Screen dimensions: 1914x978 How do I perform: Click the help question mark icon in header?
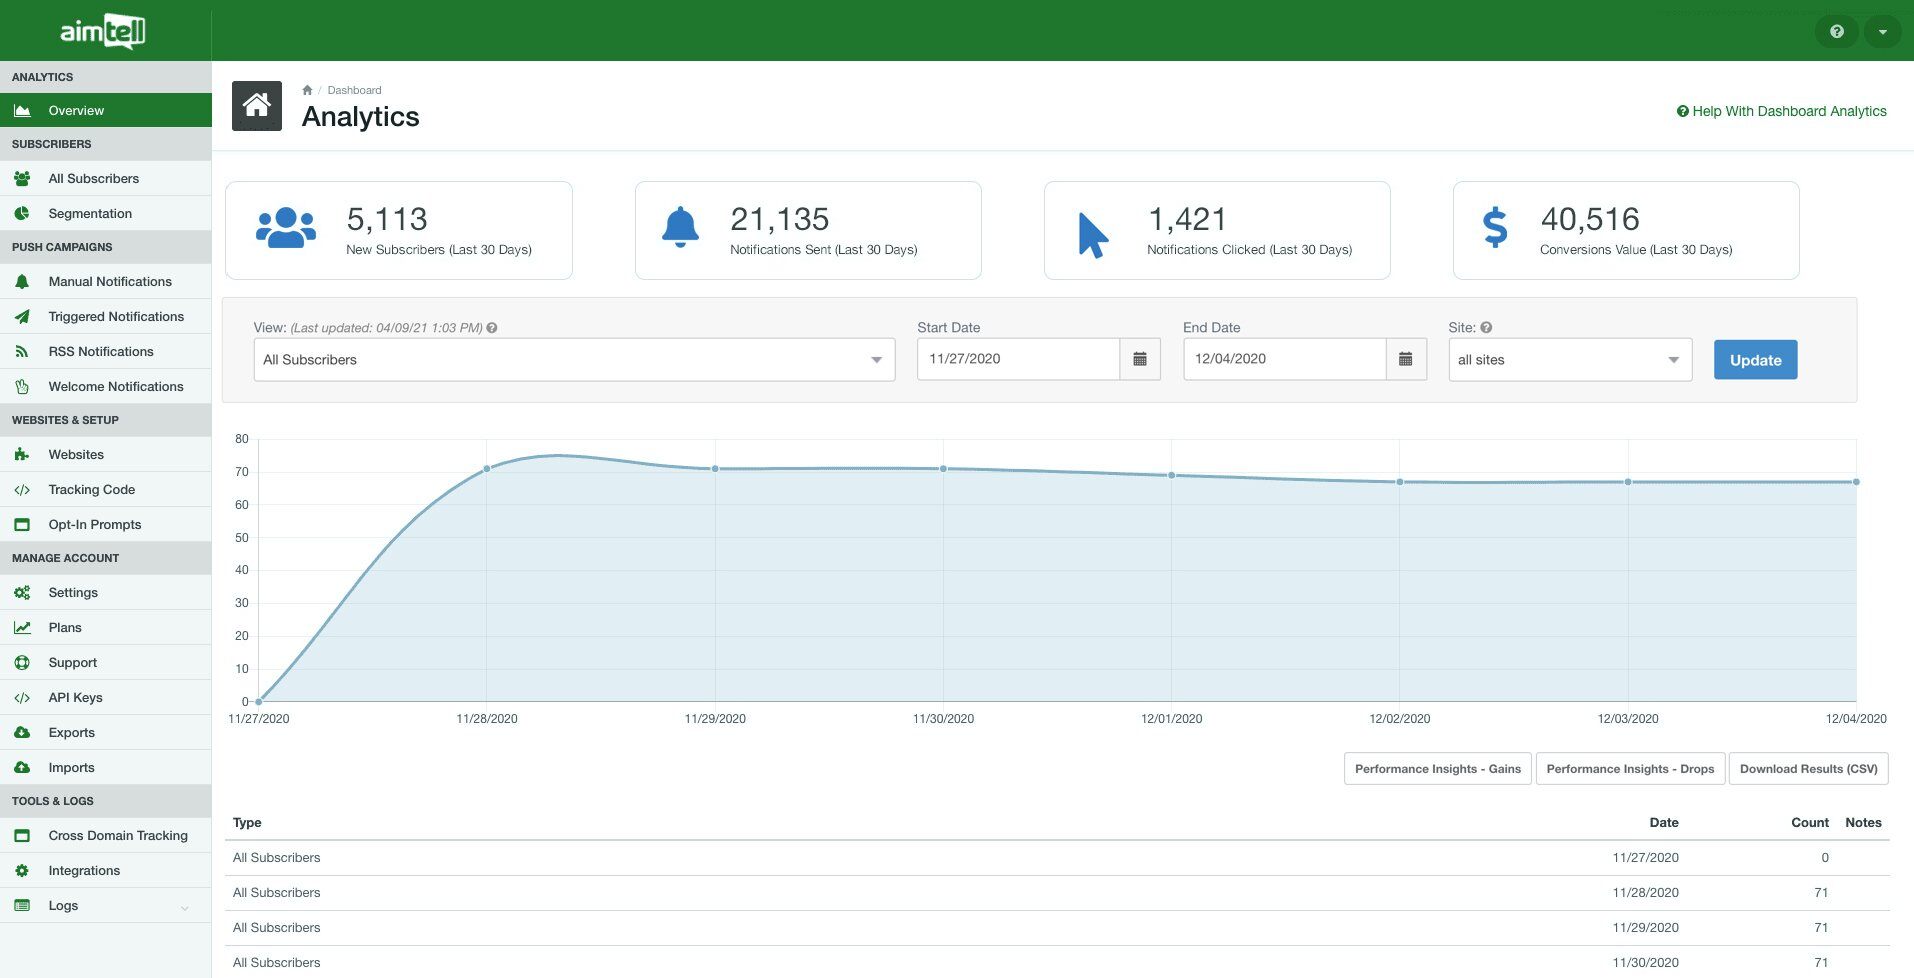1836,32
